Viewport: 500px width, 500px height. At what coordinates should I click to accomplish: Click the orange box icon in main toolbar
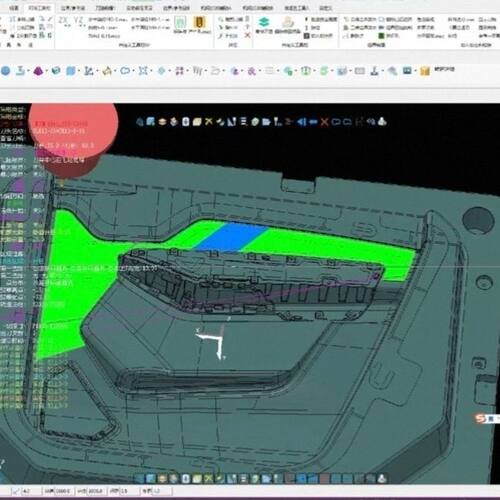coord(425,71)
